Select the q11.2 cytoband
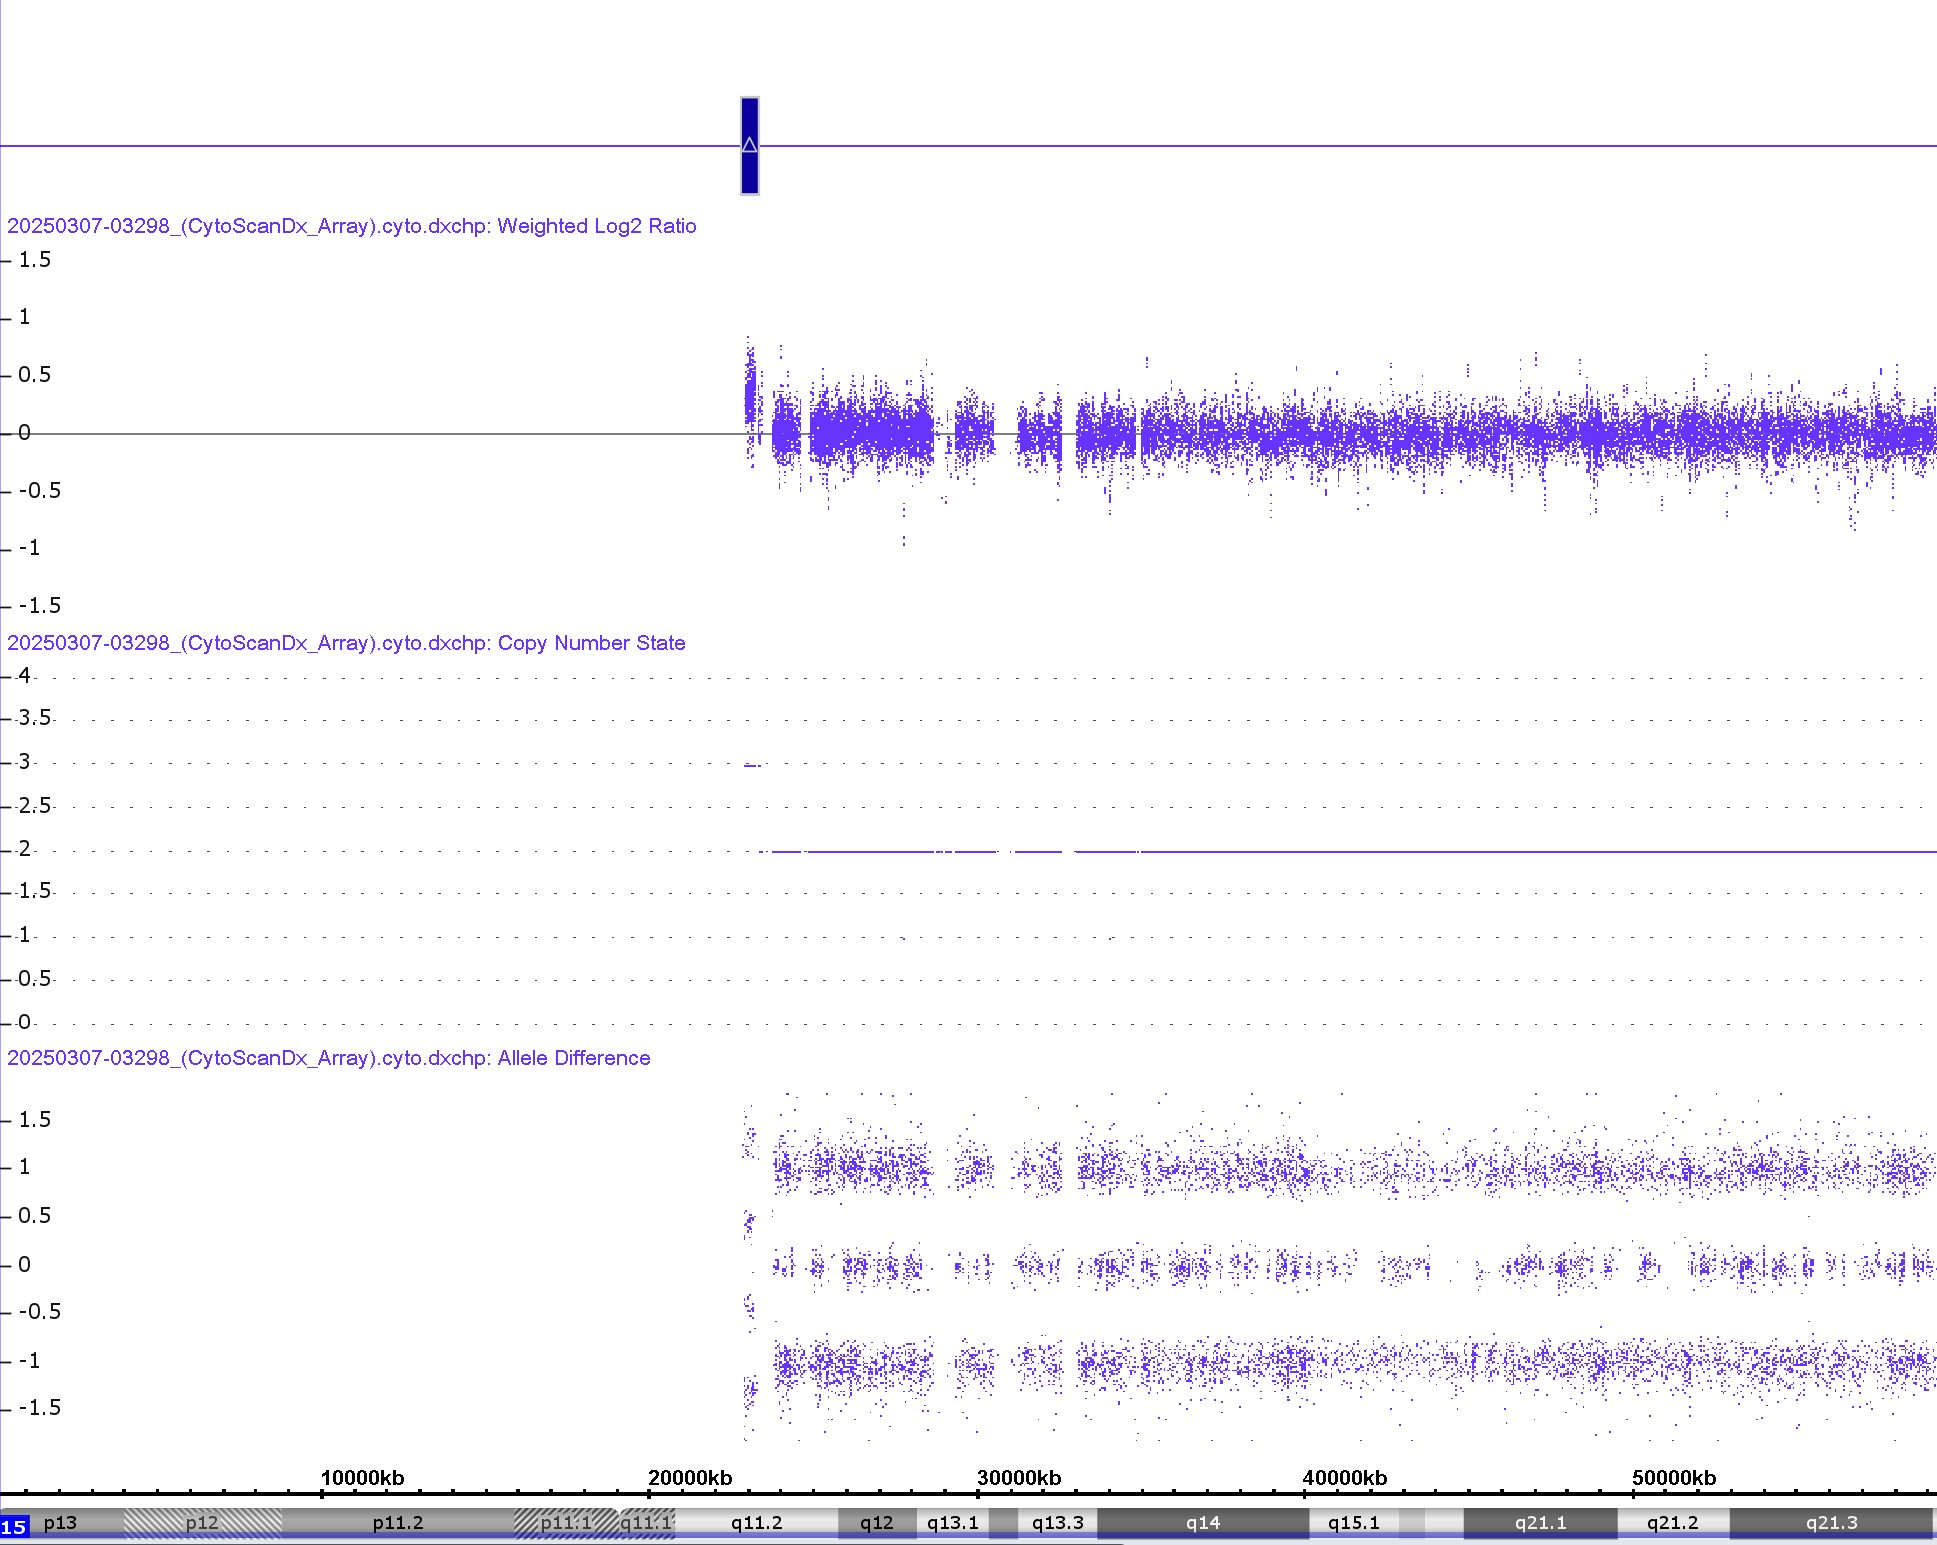Screen dimensions: 1937x1545 (x=756, y=1523)
